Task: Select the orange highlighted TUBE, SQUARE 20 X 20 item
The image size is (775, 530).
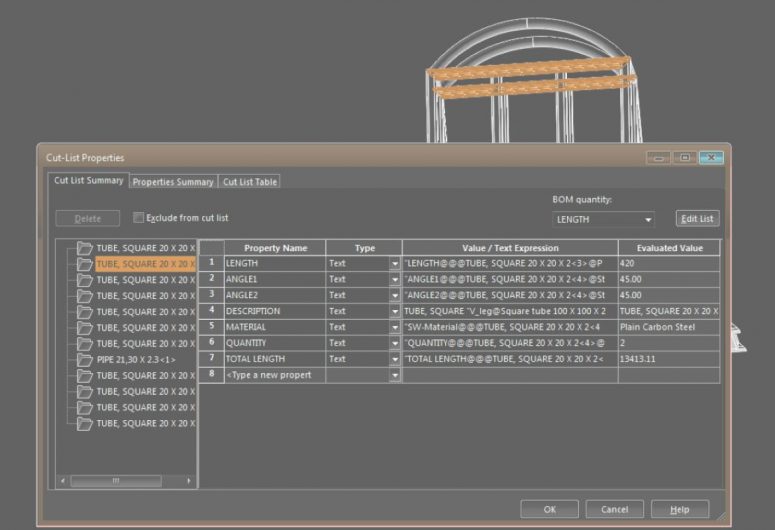Action: pos(145,264)
